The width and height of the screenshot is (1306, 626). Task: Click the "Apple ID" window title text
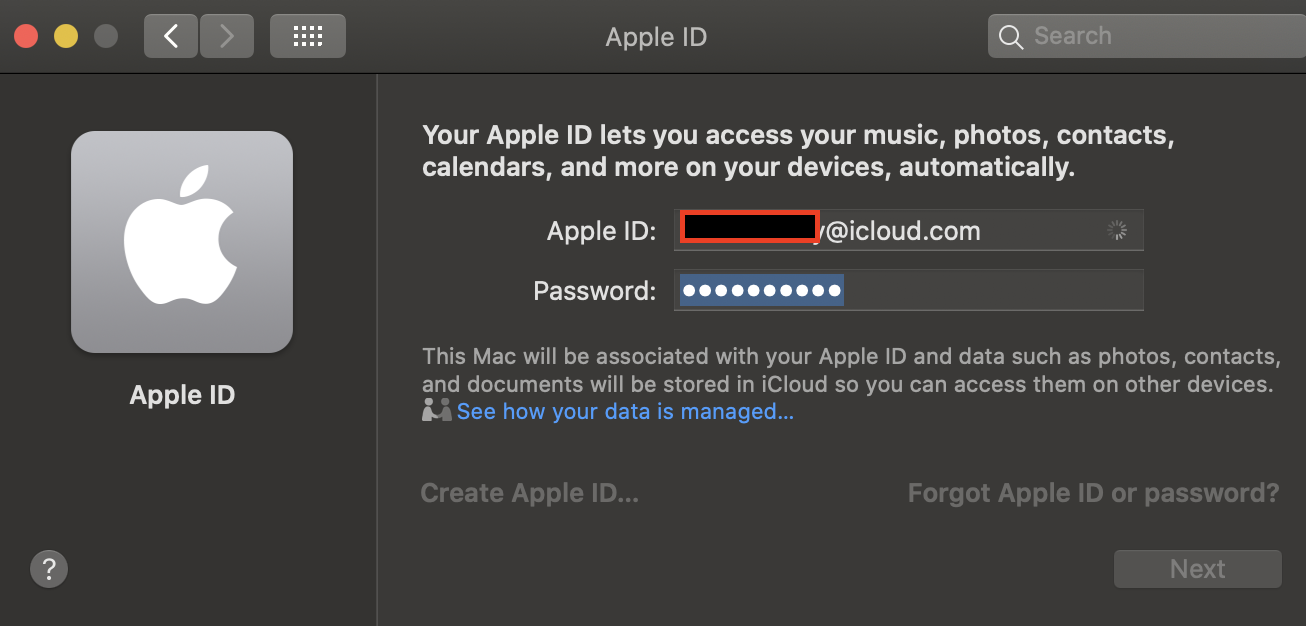[x=656, y=37]
